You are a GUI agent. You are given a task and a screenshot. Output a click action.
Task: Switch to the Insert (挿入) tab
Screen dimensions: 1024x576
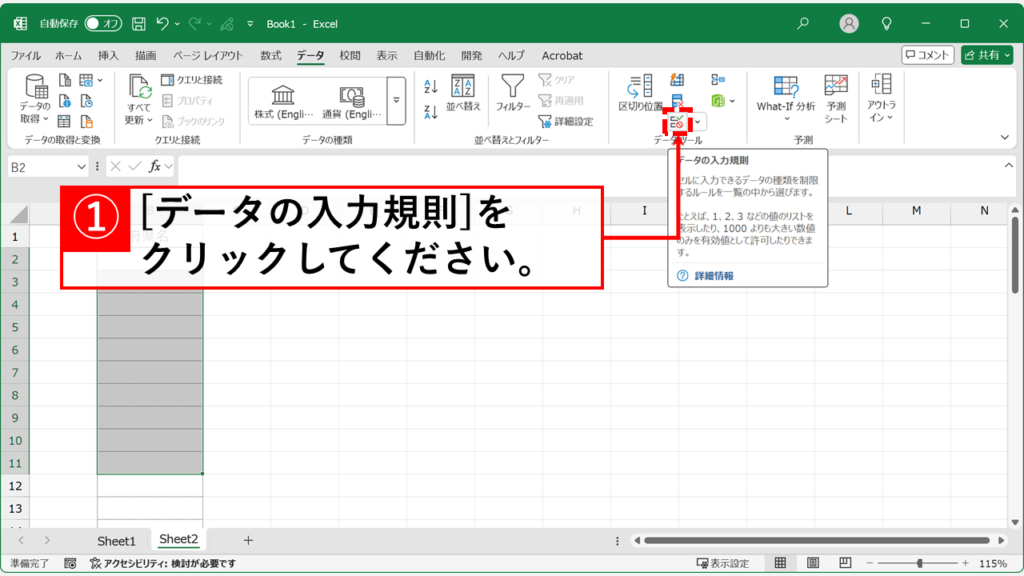click(108, 56)
